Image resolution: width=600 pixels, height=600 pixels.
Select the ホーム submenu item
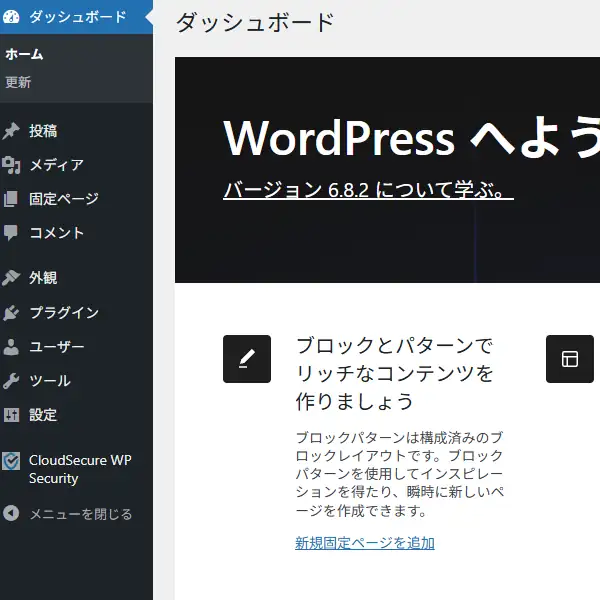point(24,54)
